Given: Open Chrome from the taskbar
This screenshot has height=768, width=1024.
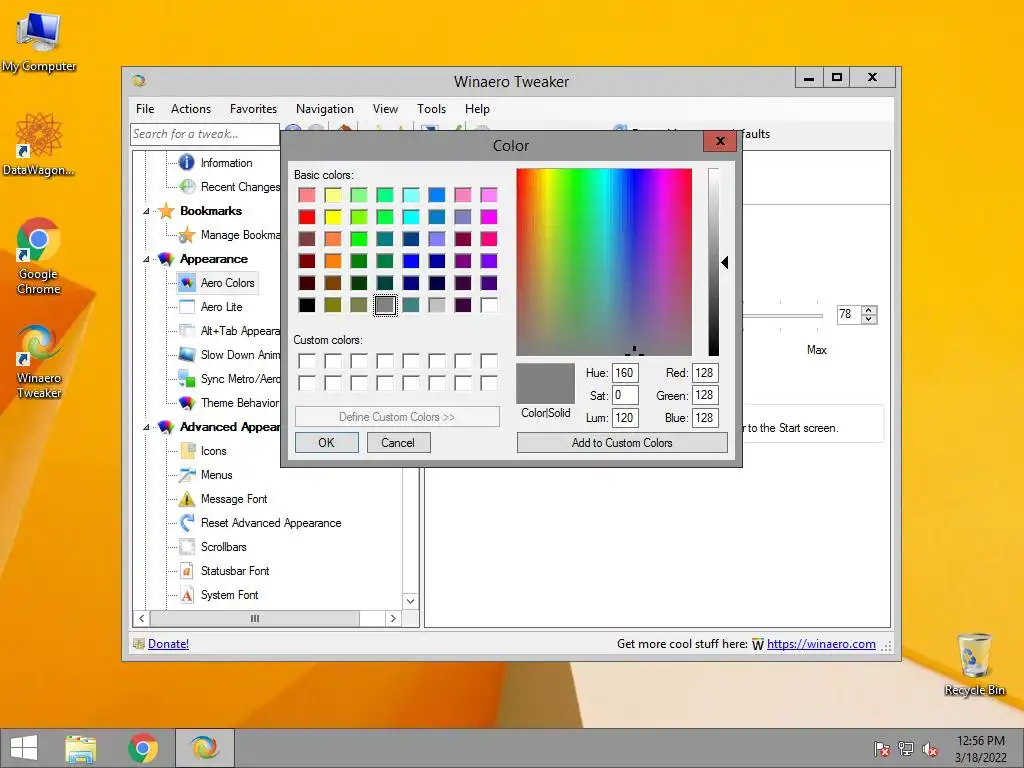Looking at the screenshot, I should (x=143, y=748).
